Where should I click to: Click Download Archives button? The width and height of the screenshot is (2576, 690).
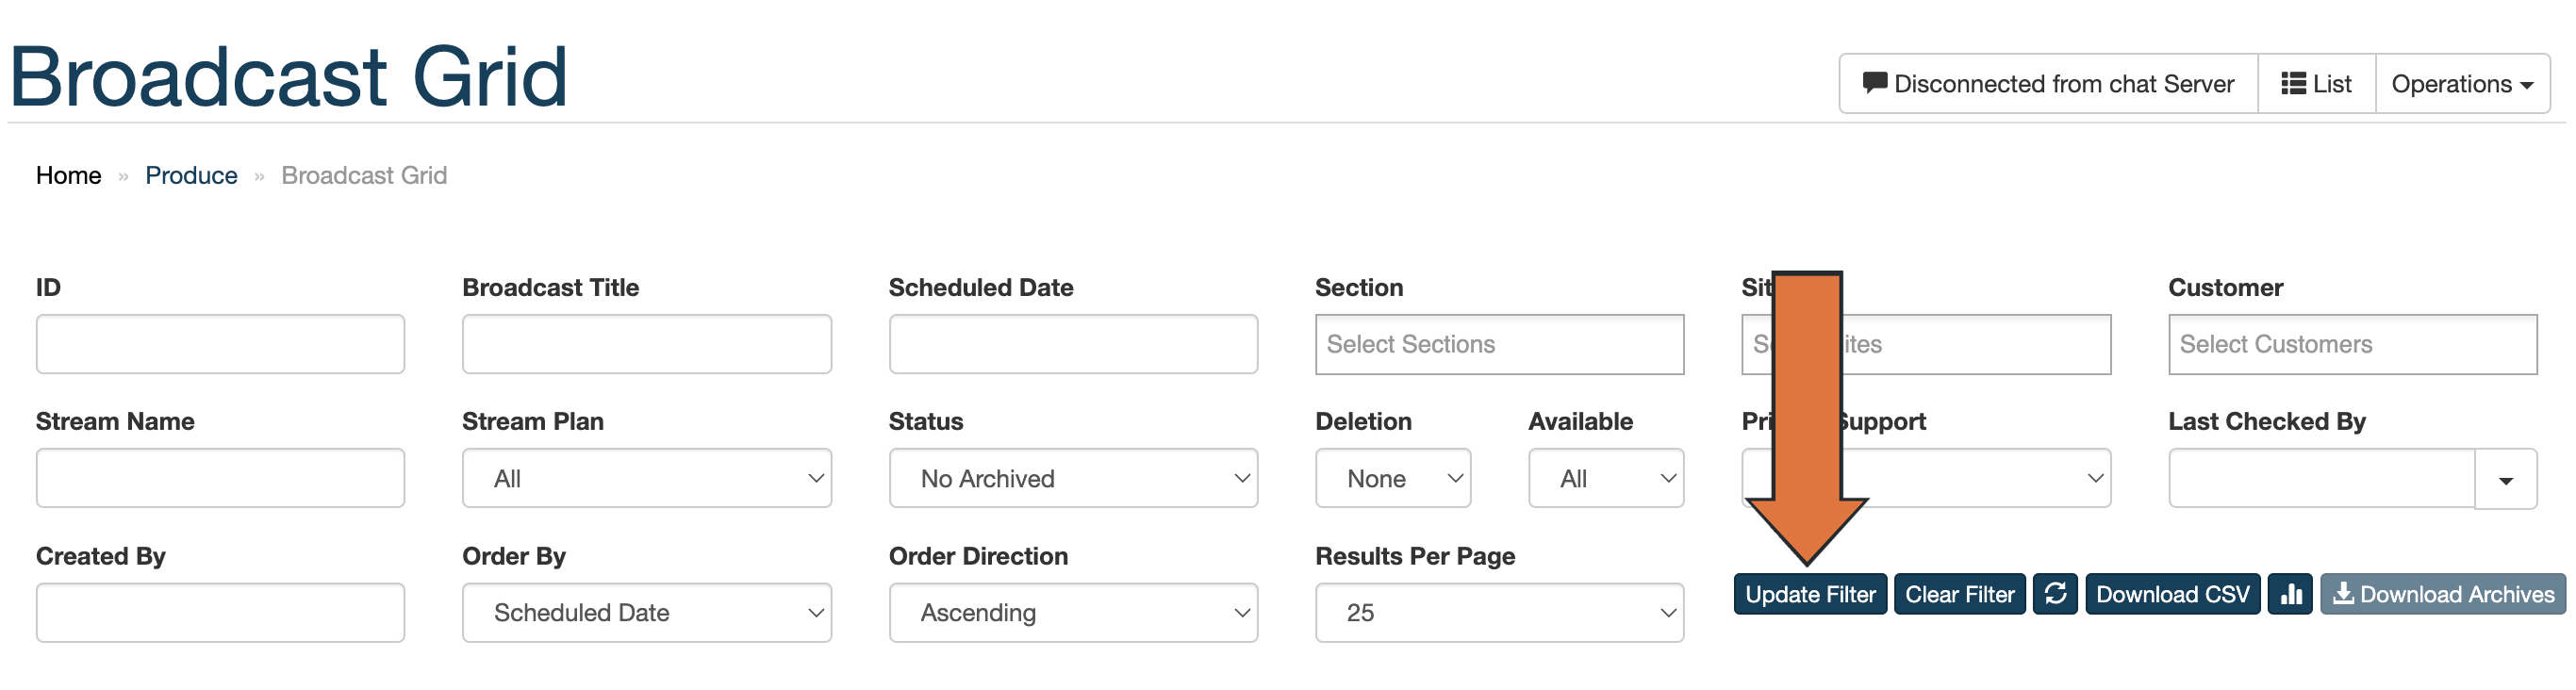pos(2443,594)
